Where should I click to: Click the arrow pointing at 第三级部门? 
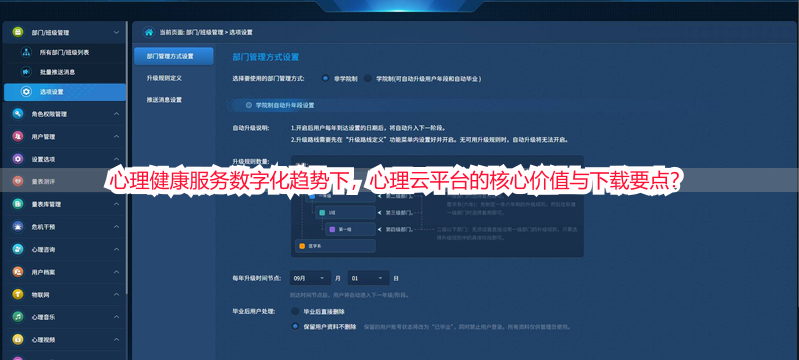[x=380, y=212]
